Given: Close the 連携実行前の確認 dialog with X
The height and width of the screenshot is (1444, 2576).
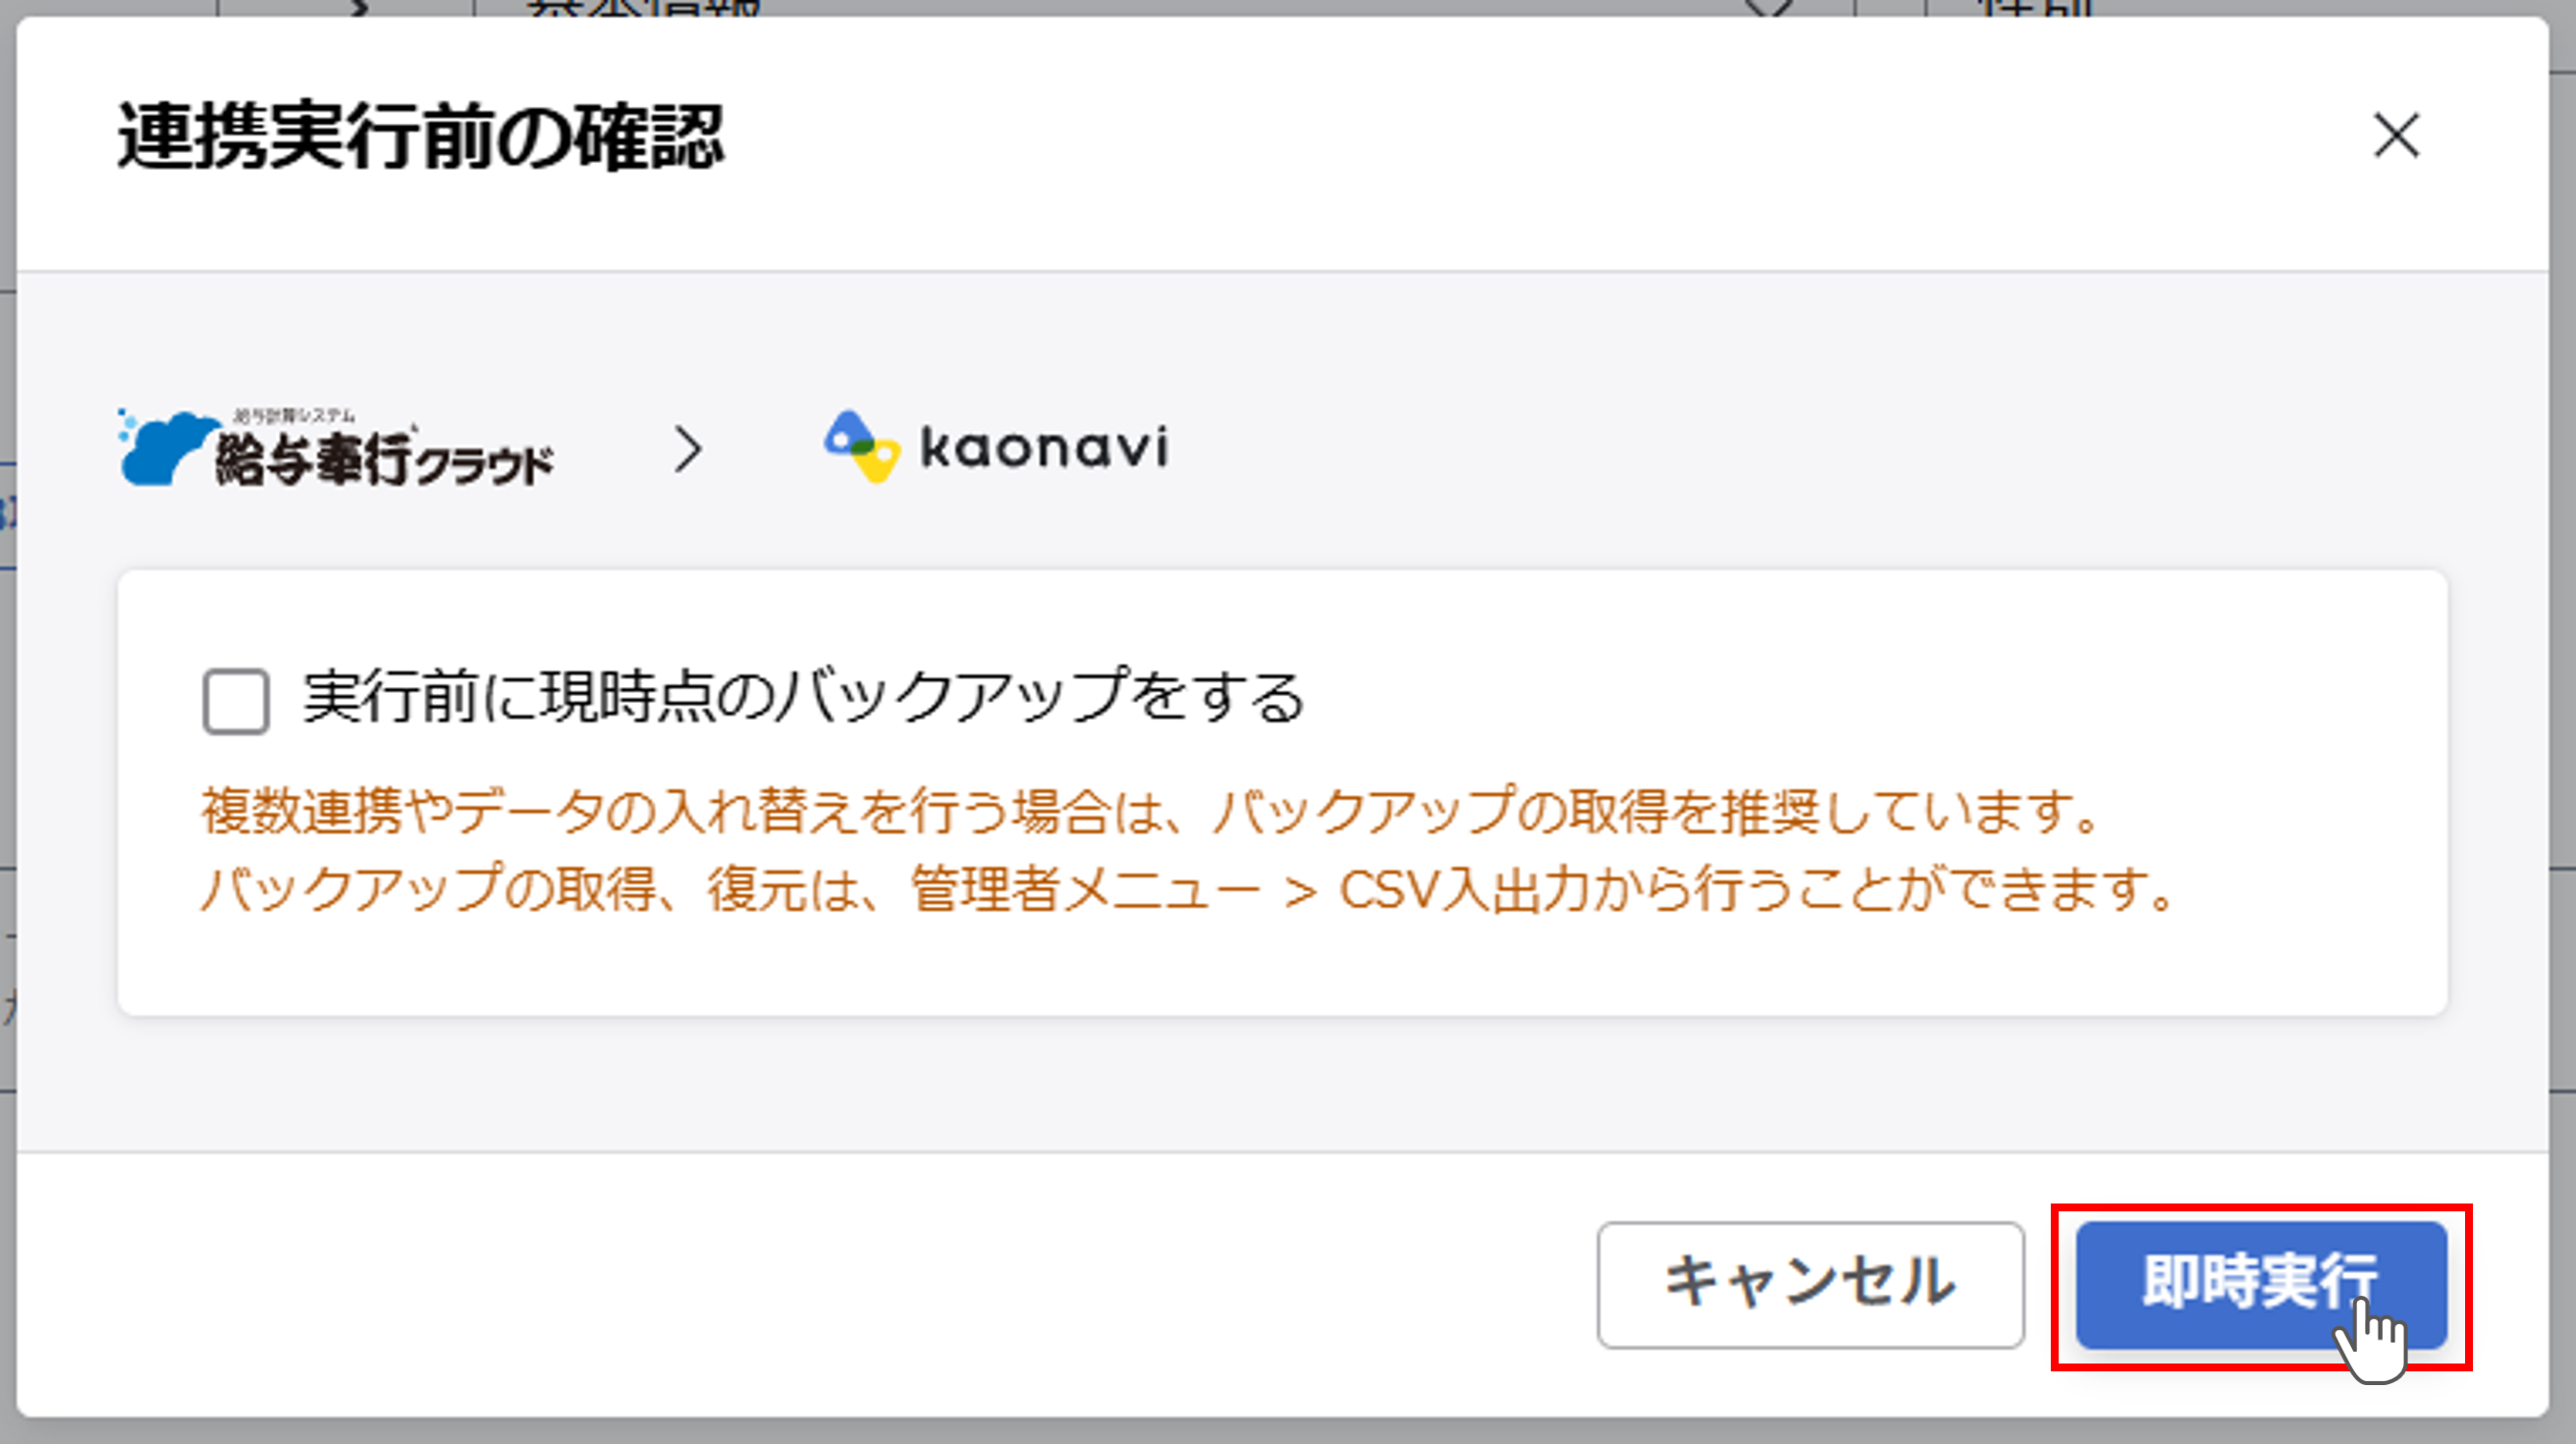Looking at the screenshot, I should coord(2396,135).
